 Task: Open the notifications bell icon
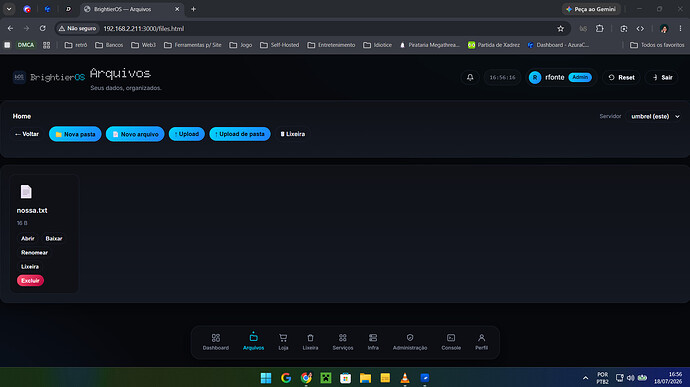click(x=470, y=77)
